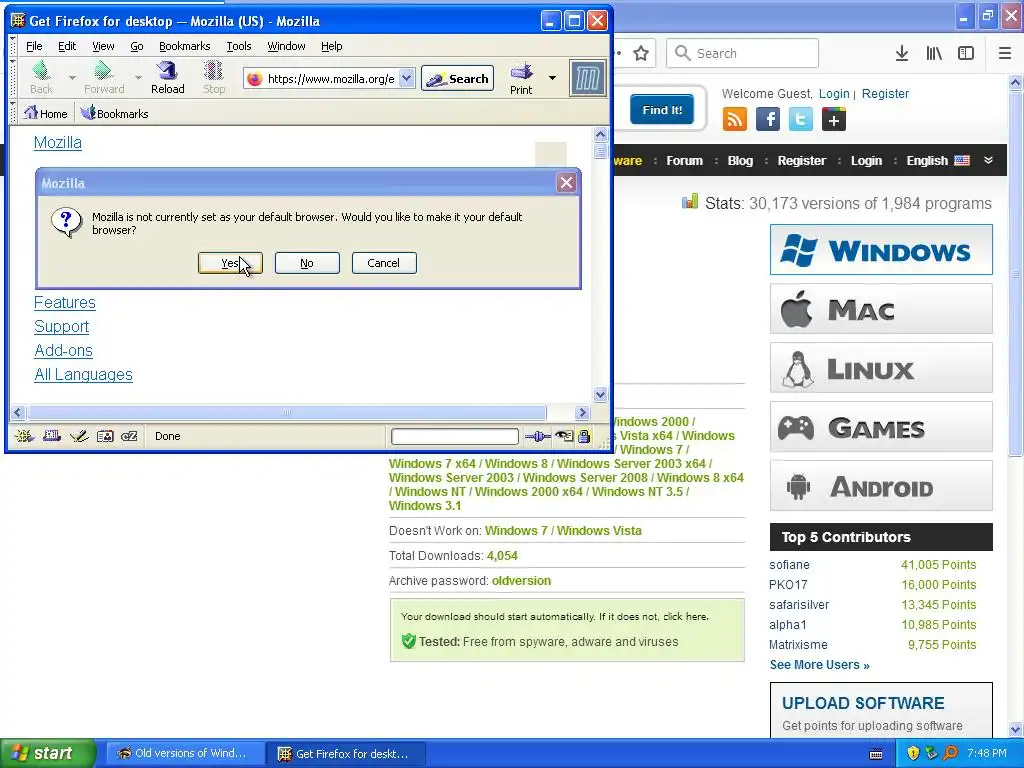Click the taskbar clock showing 7:48 PM

tap(987, 754)
